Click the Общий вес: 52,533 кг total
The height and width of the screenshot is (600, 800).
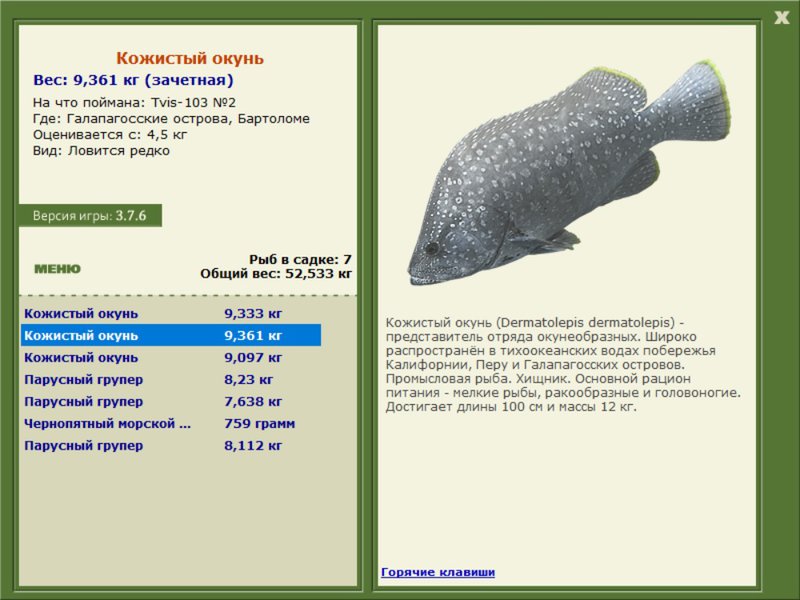click(276, 273)
